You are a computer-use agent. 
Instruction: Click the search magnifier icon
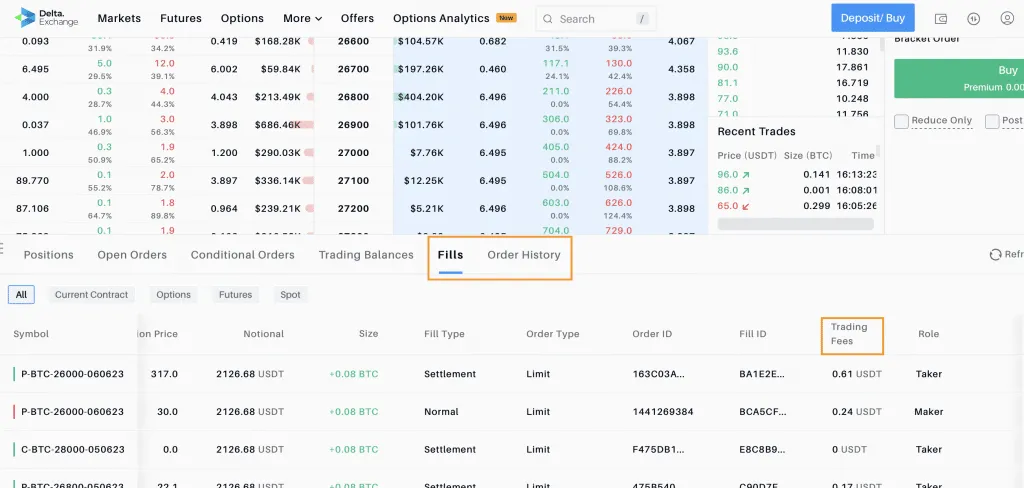click(x=547, y=19)
